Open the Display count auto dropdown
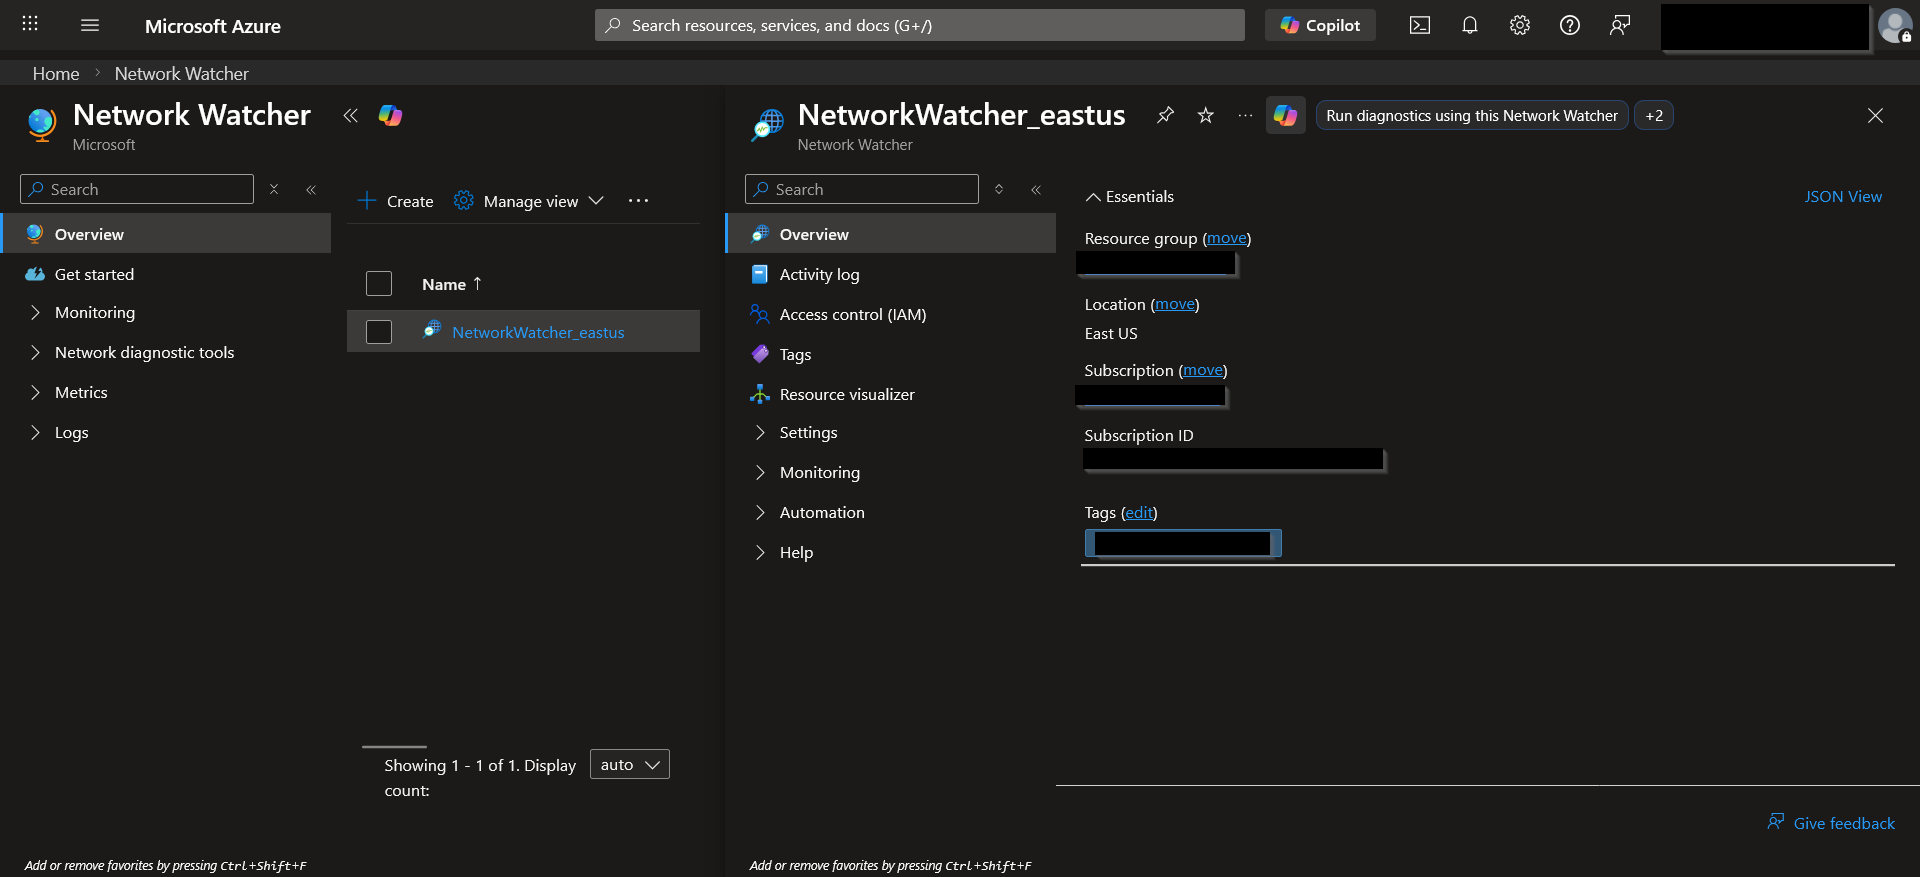Screen dimensions: 1920x877 click(630, 764)
